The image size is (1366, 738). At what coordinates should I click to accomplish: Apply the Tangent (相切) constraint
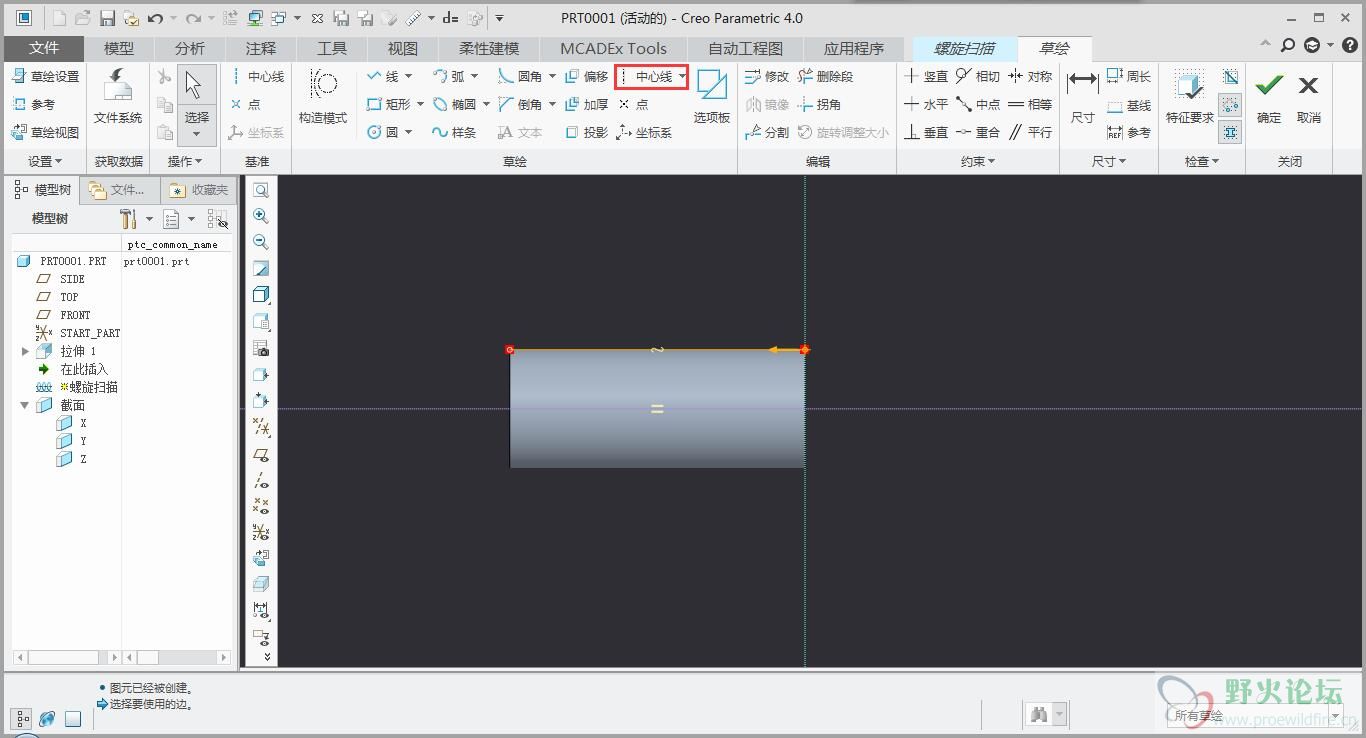(978, 76)
